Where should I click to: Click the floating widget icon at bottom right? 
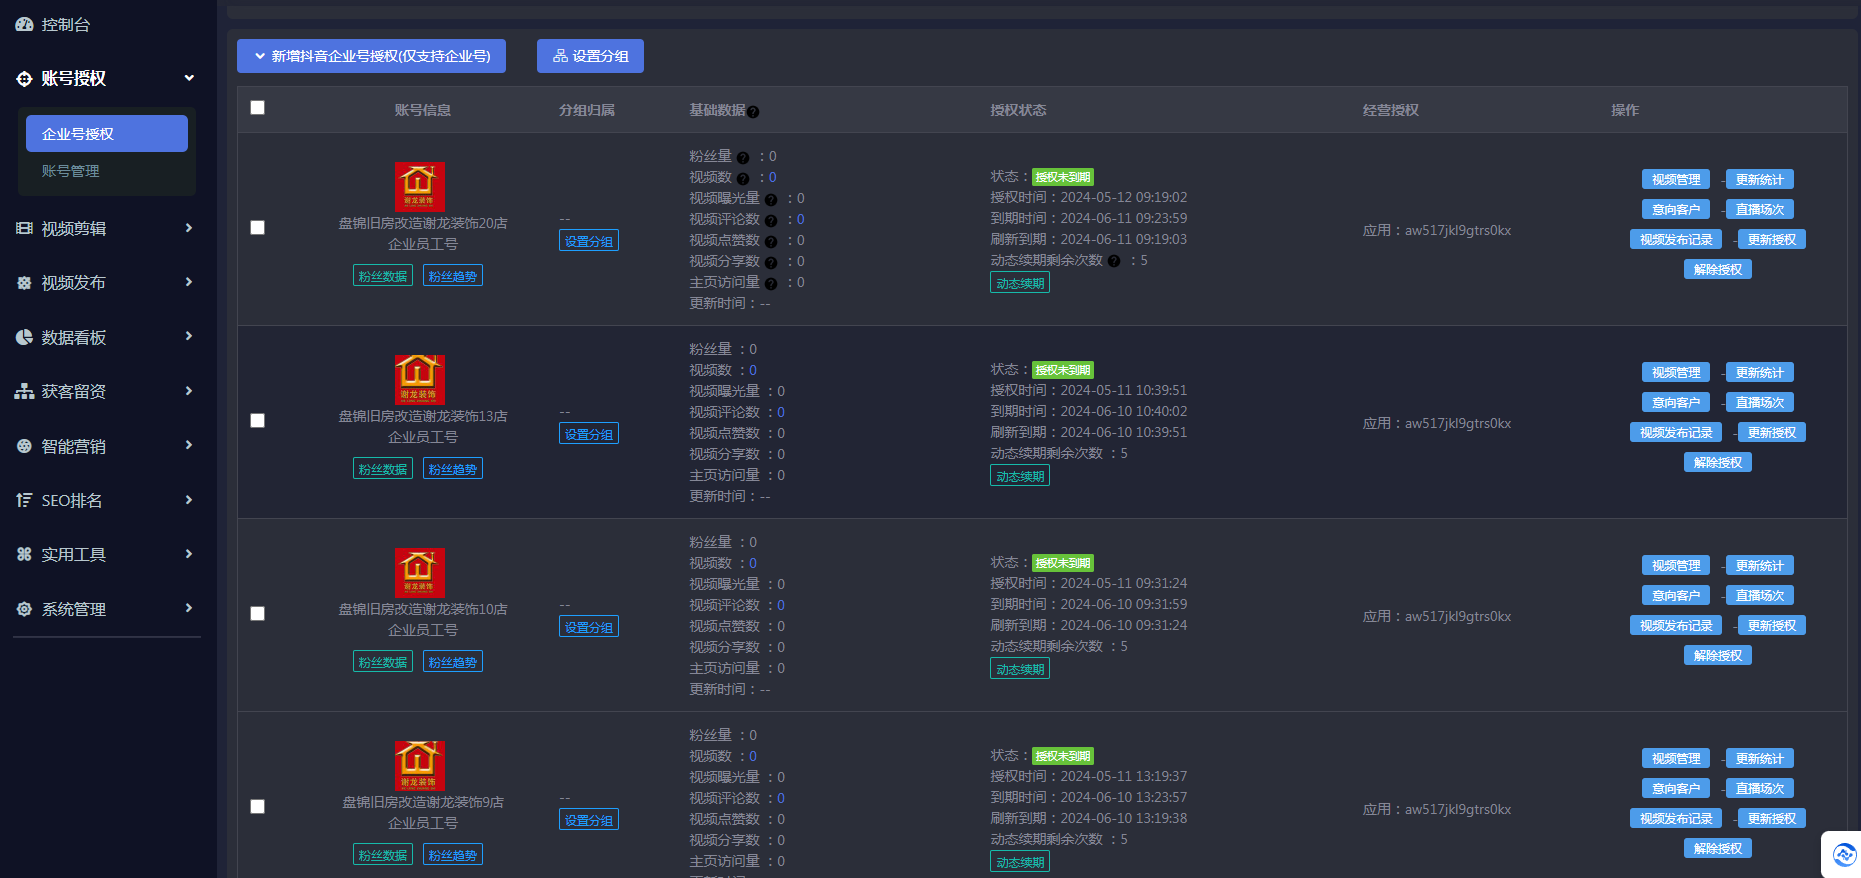point(1843,855)
